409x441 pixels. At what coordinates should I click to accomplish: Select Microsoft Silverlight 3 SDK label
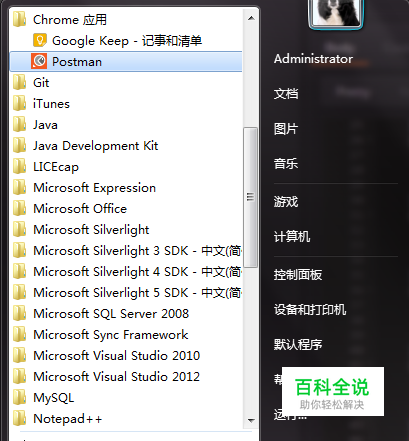[137, 251]
